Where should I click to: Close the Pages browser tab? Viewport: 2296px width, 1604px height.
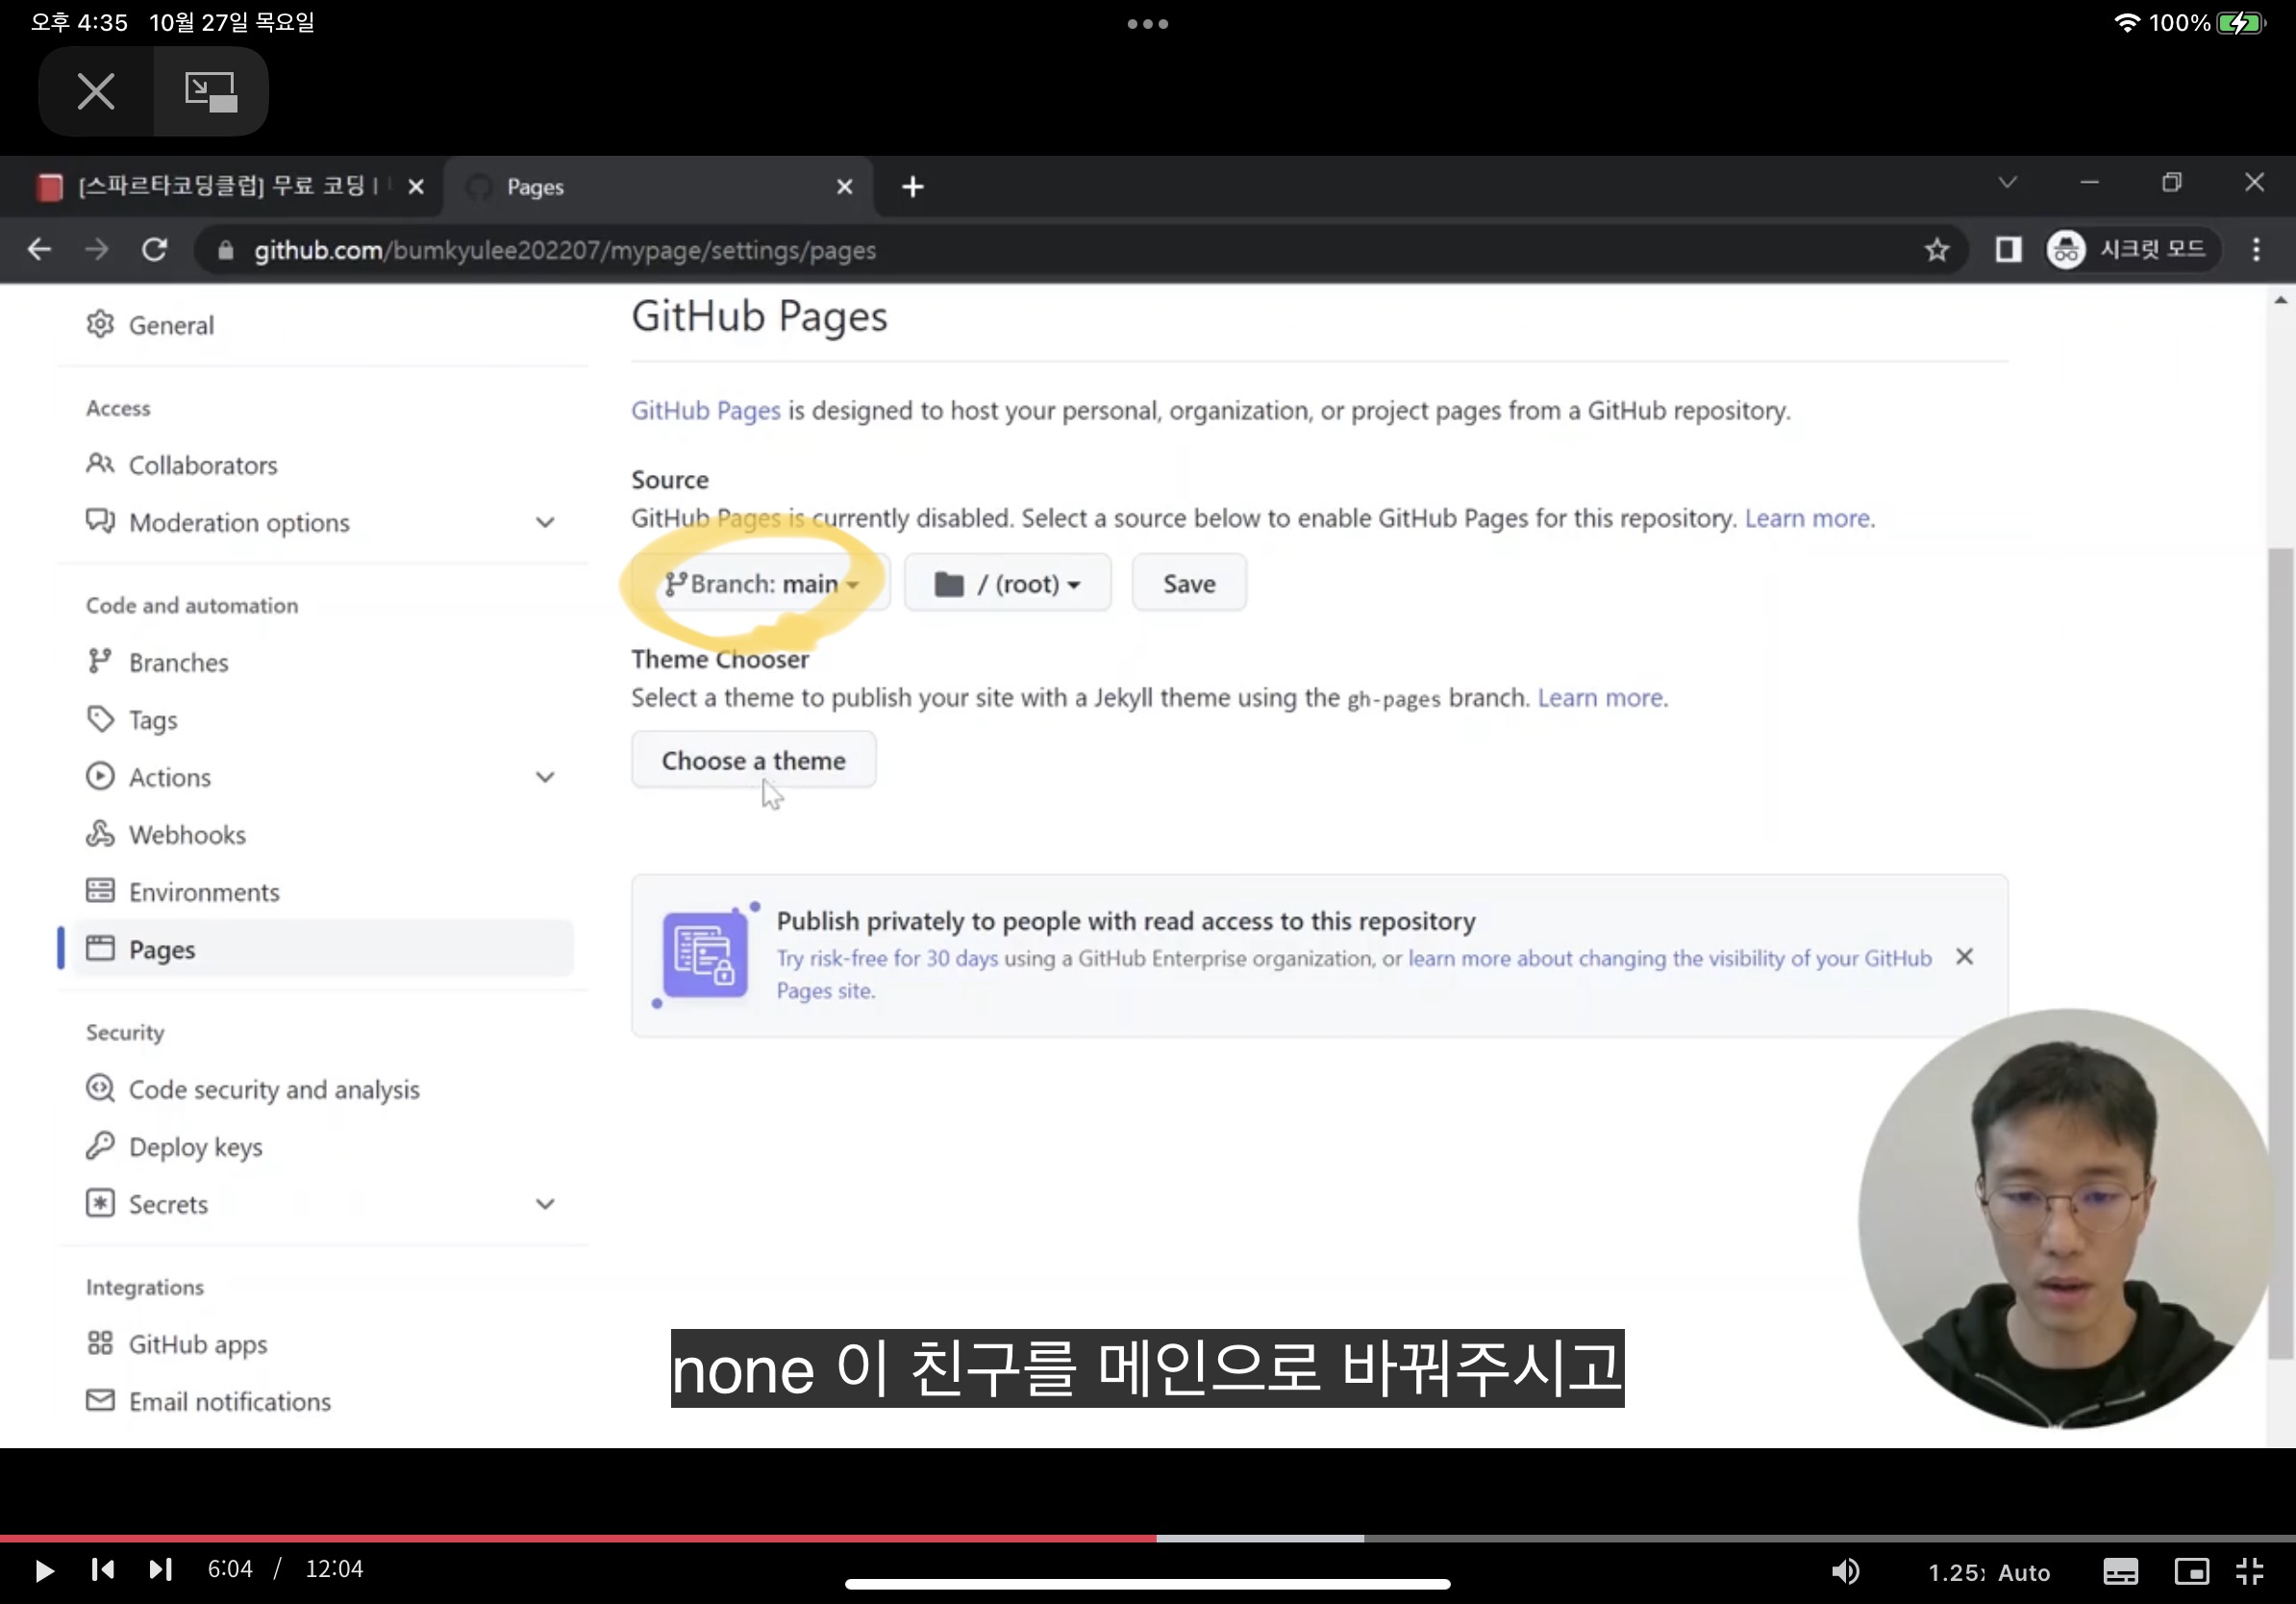[x=845, y=187]
